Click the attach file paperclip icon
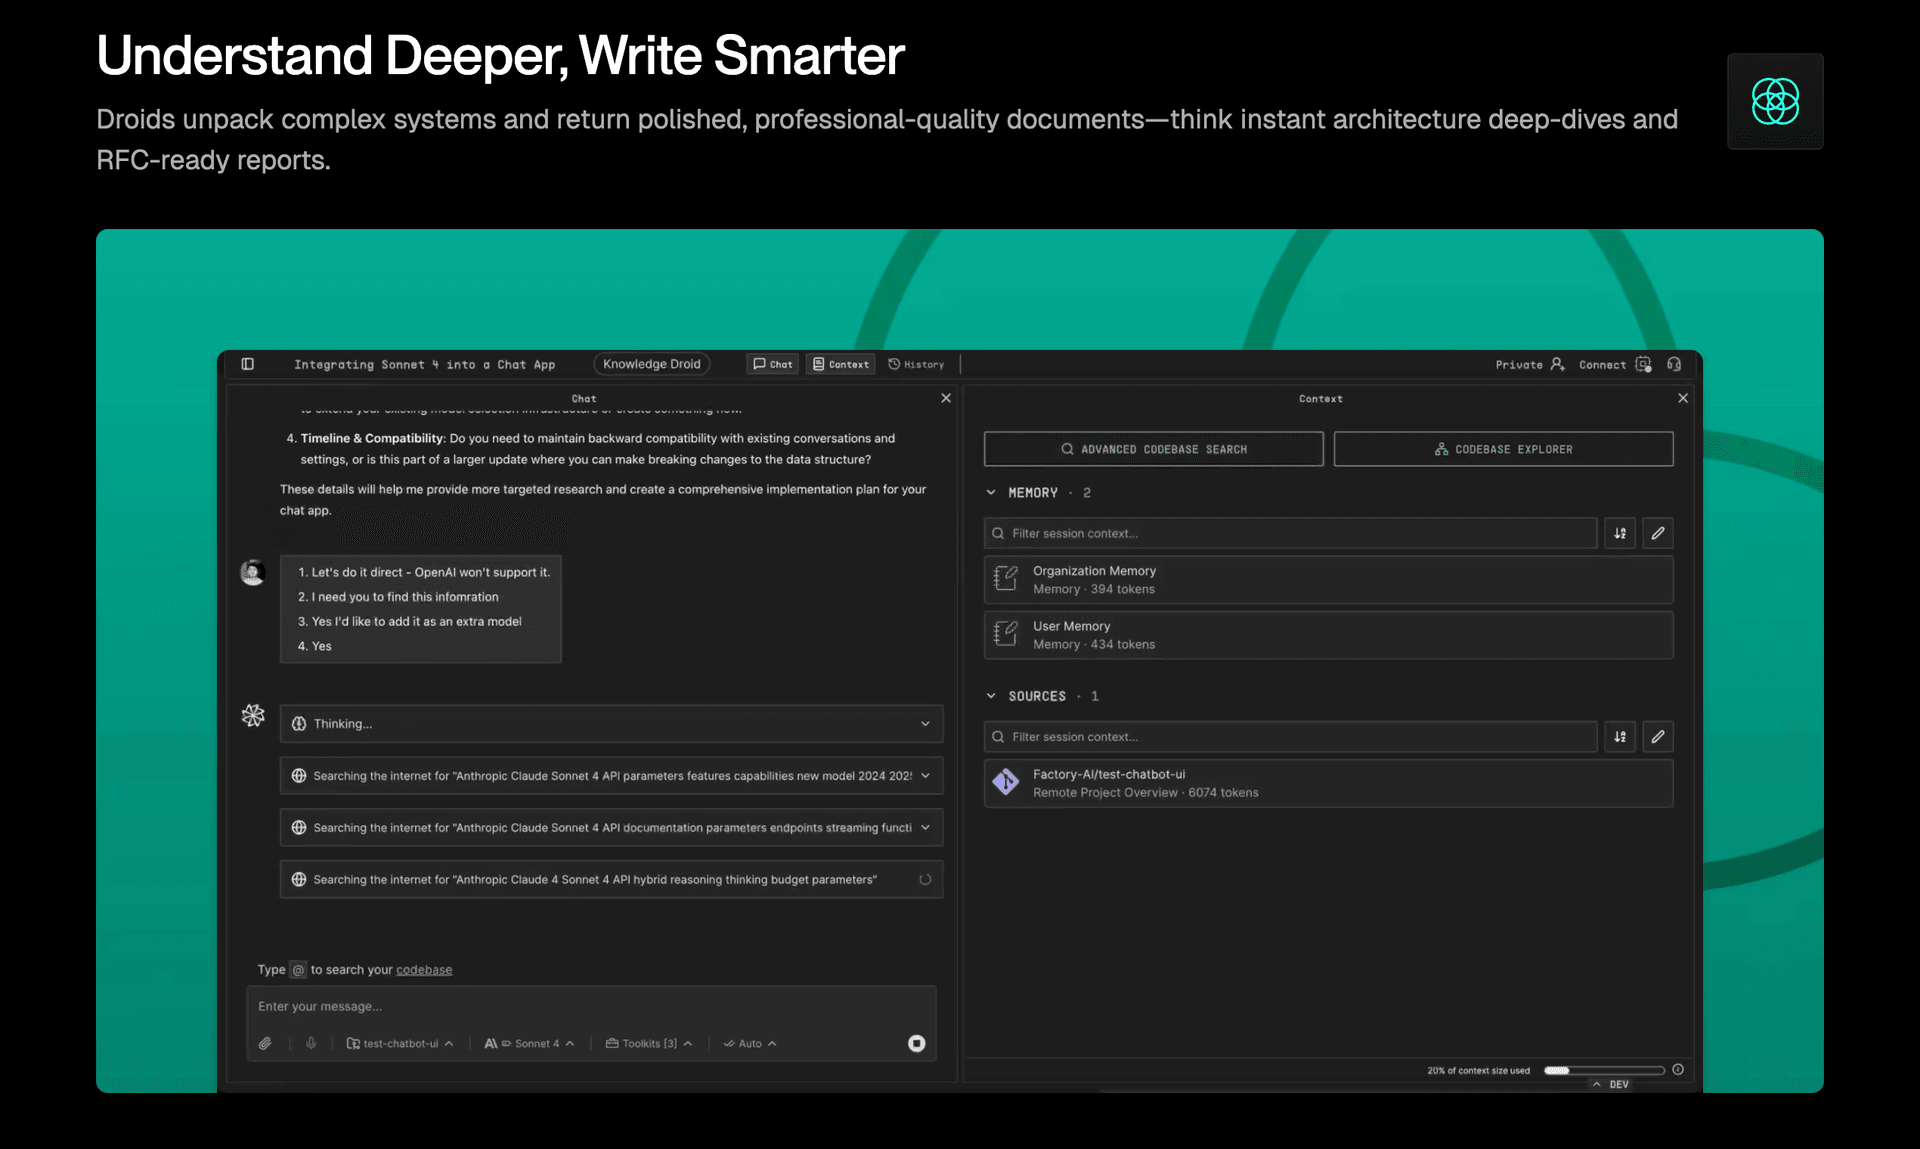The height and width of the screenshot is (1149, 1920). [x=265, y=1043]
